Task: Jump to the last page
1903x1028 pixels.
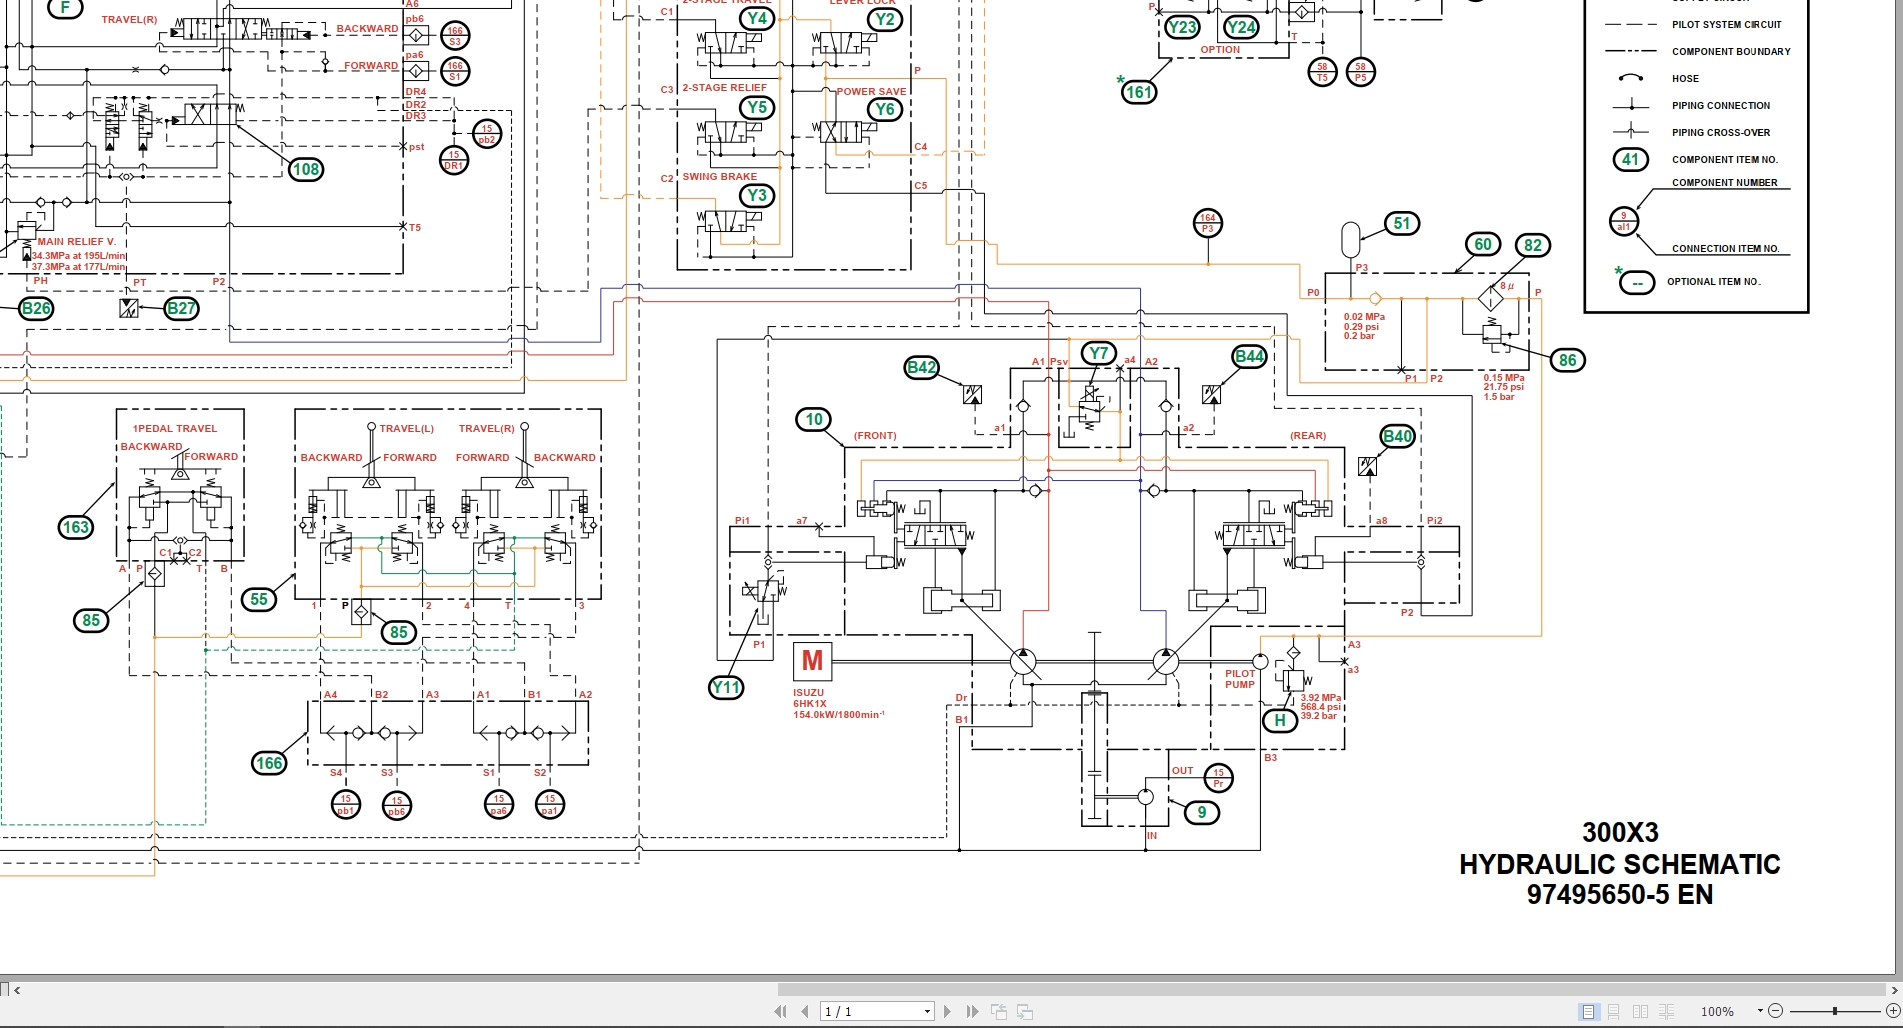Action: click(x=972, y=1011)
